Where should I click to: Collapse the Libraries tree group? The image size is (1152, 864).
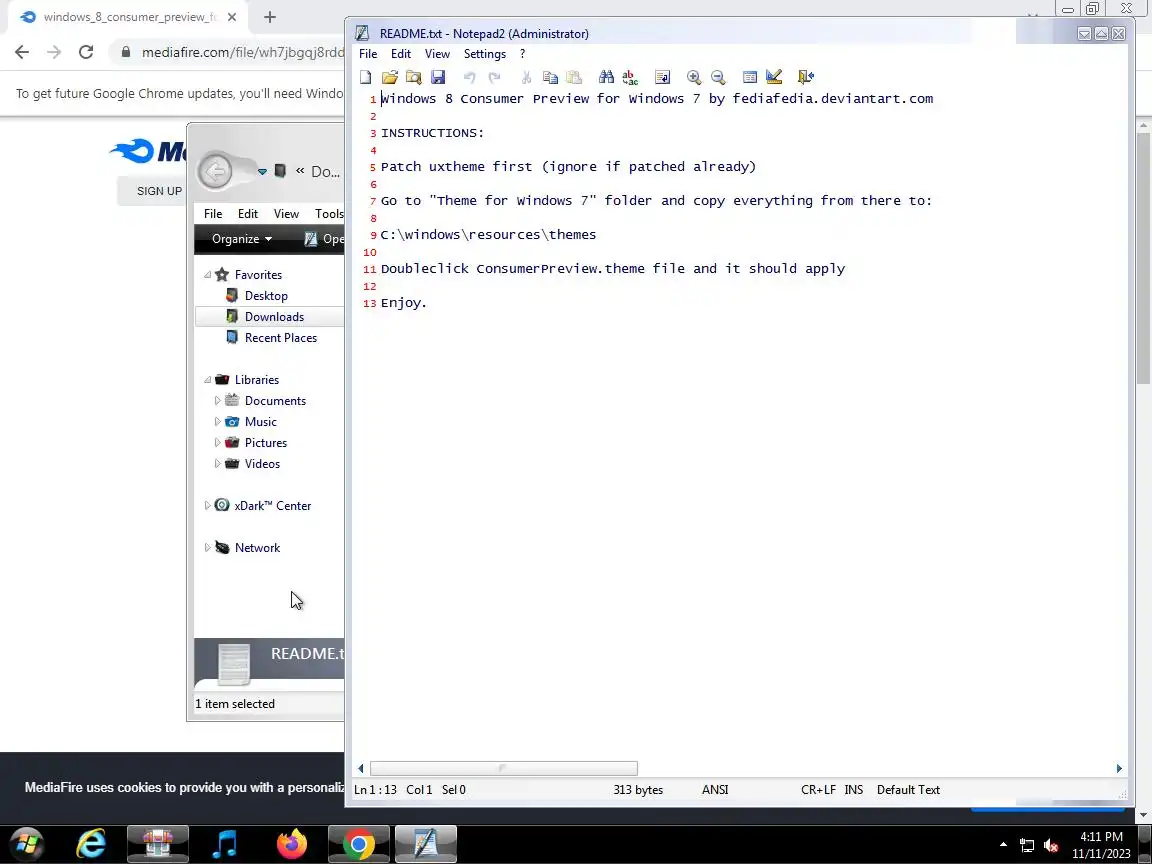pos(208,380)
